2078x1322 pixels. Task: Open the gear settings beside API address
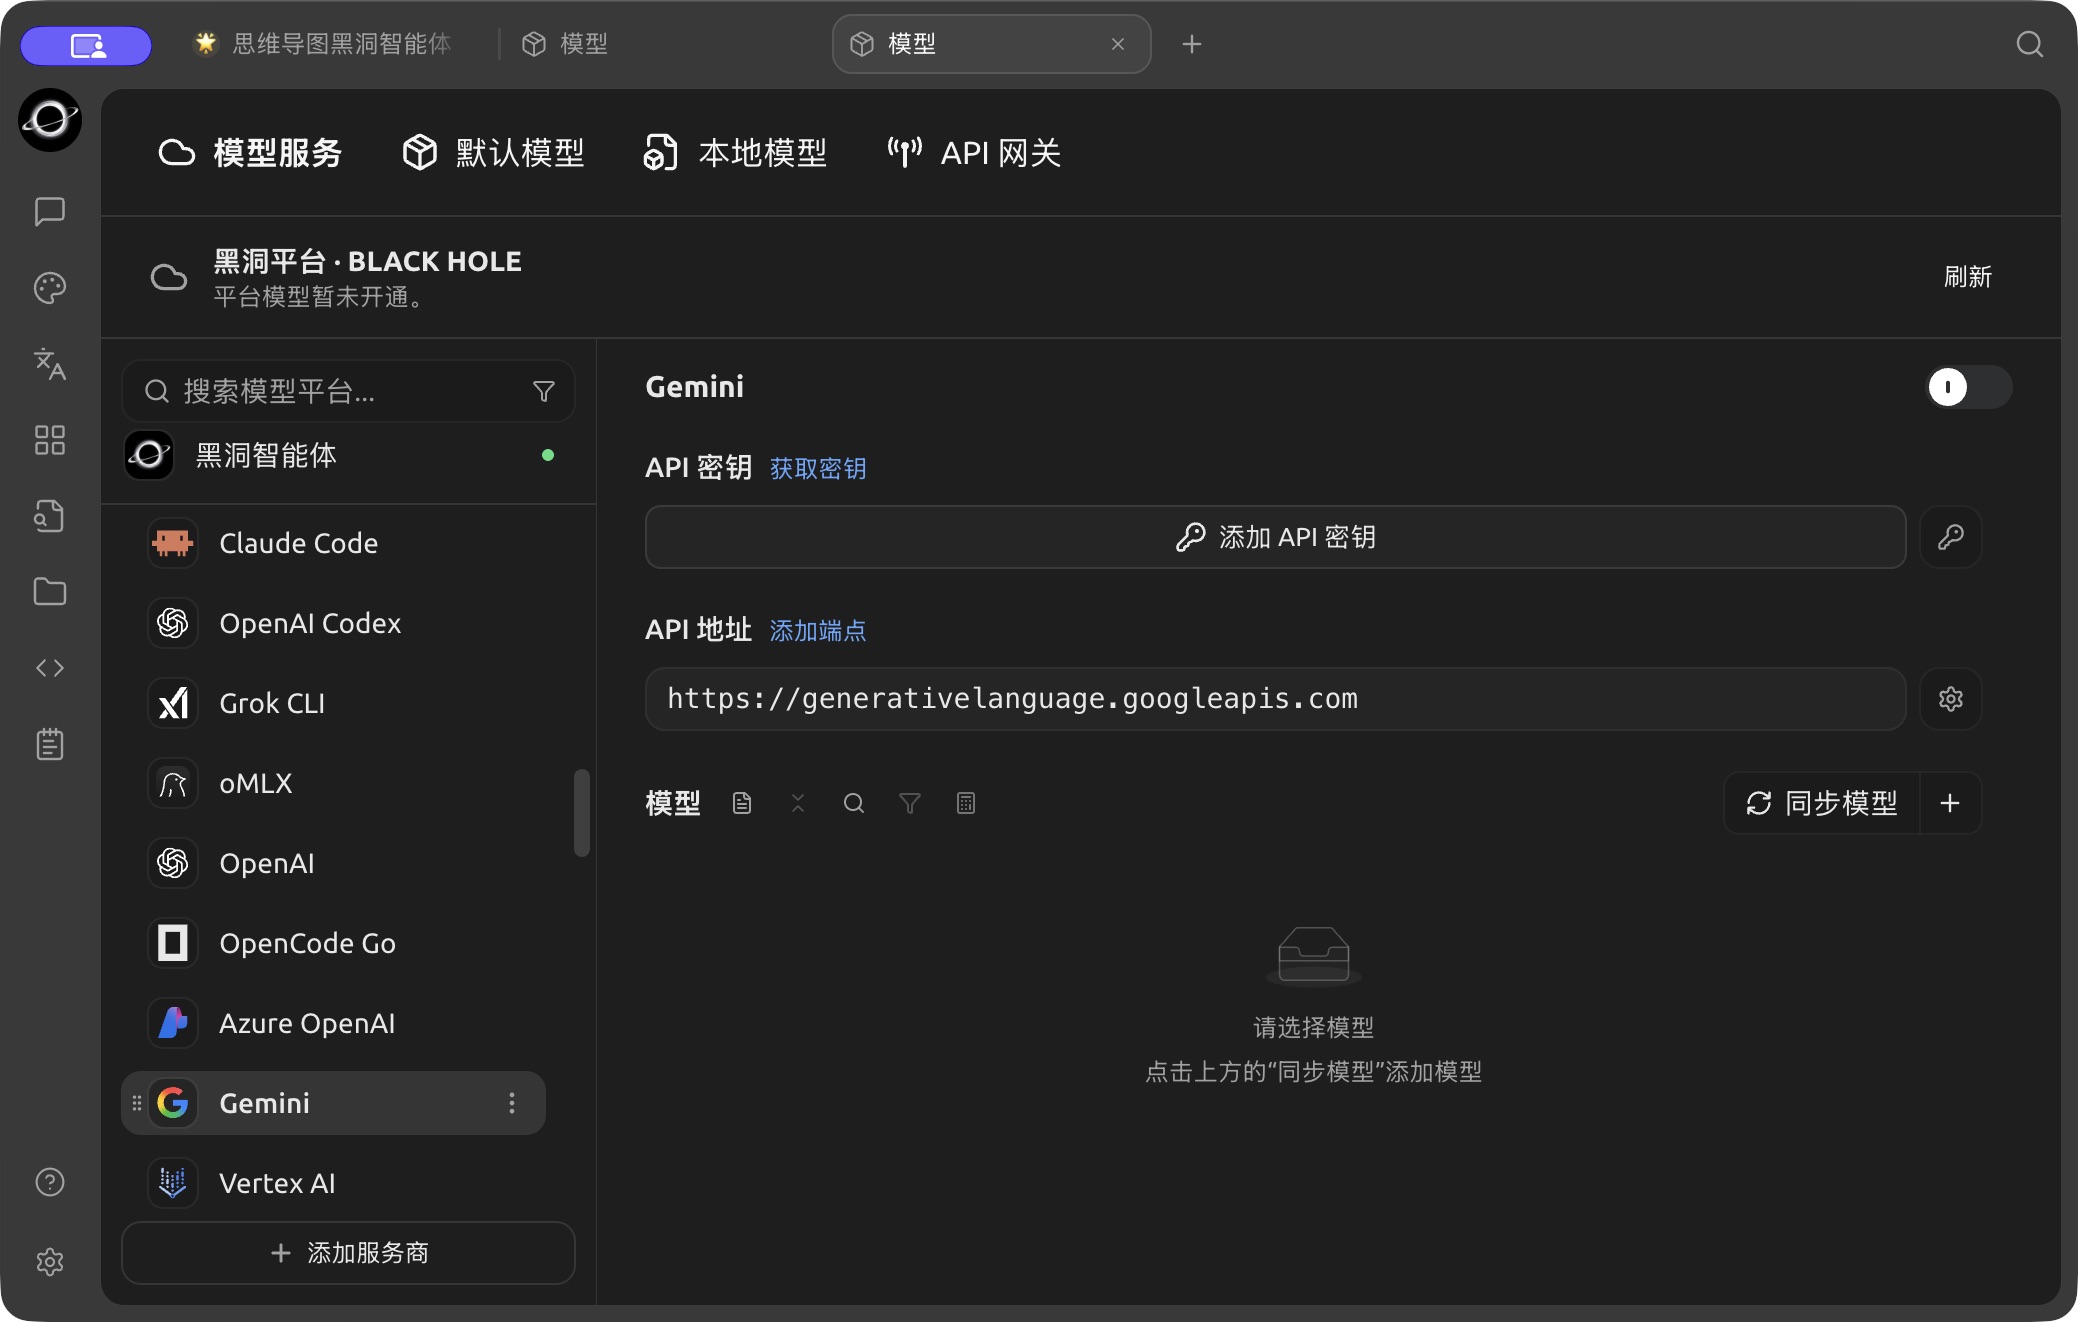(1950, 699)
